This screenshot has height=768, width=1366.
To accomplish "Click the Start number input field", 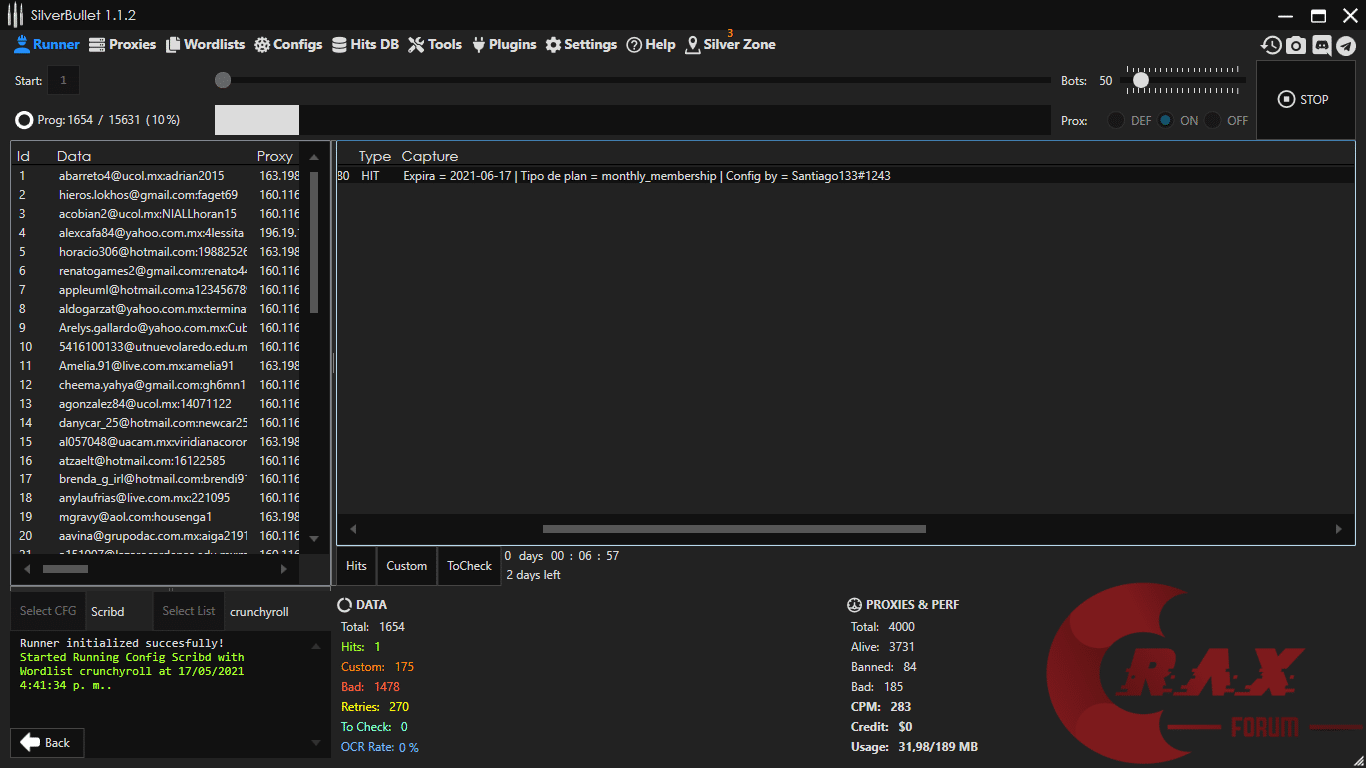I will [x=63, y=80].
